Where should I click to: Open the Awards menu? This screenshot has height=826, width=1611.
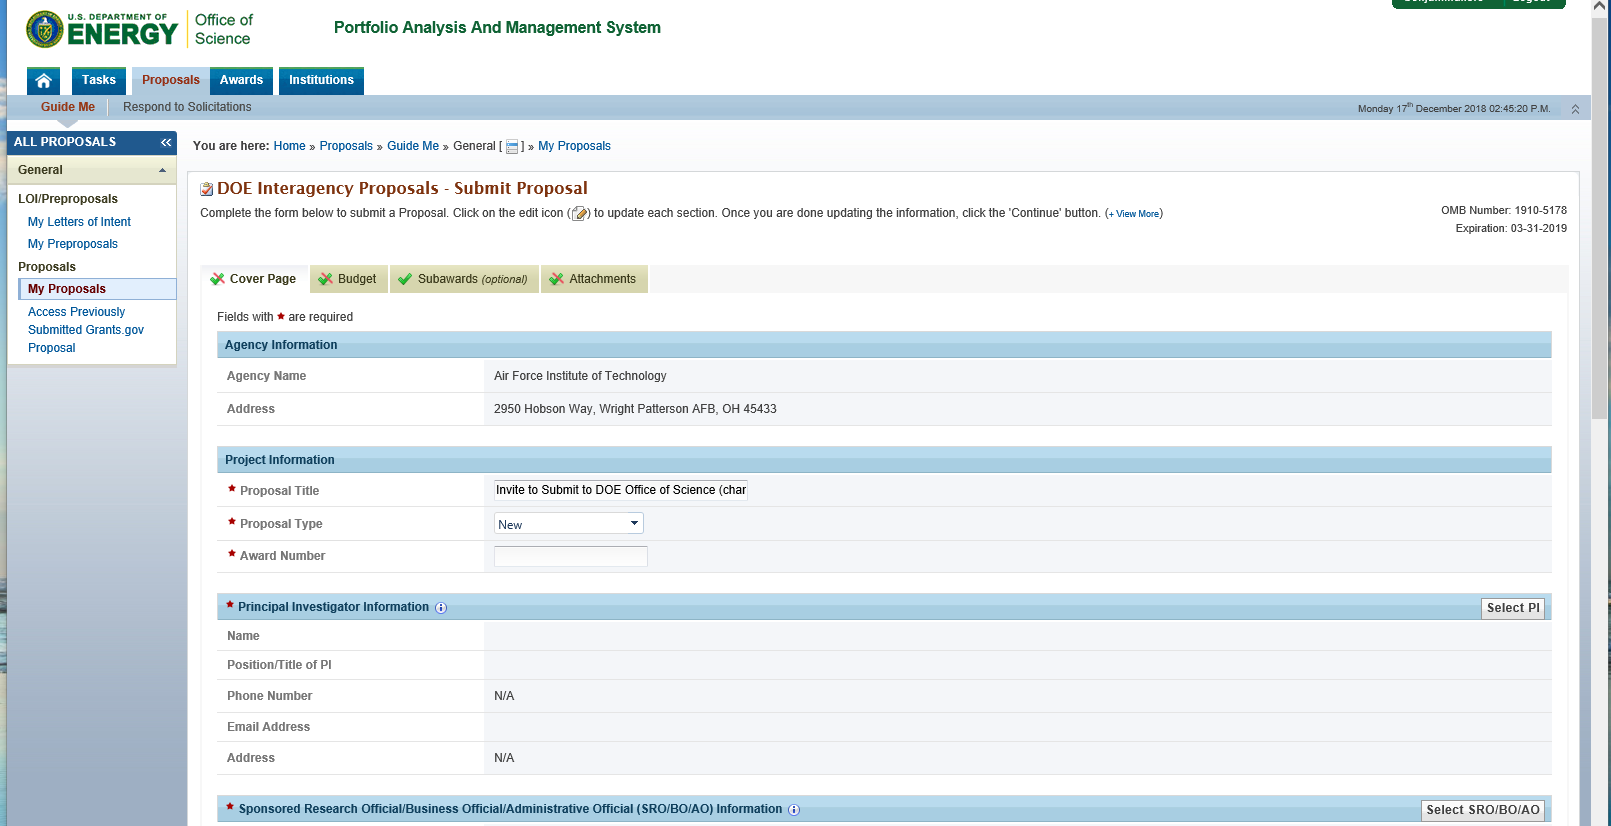pyautogui.click(x=241, y=80)
